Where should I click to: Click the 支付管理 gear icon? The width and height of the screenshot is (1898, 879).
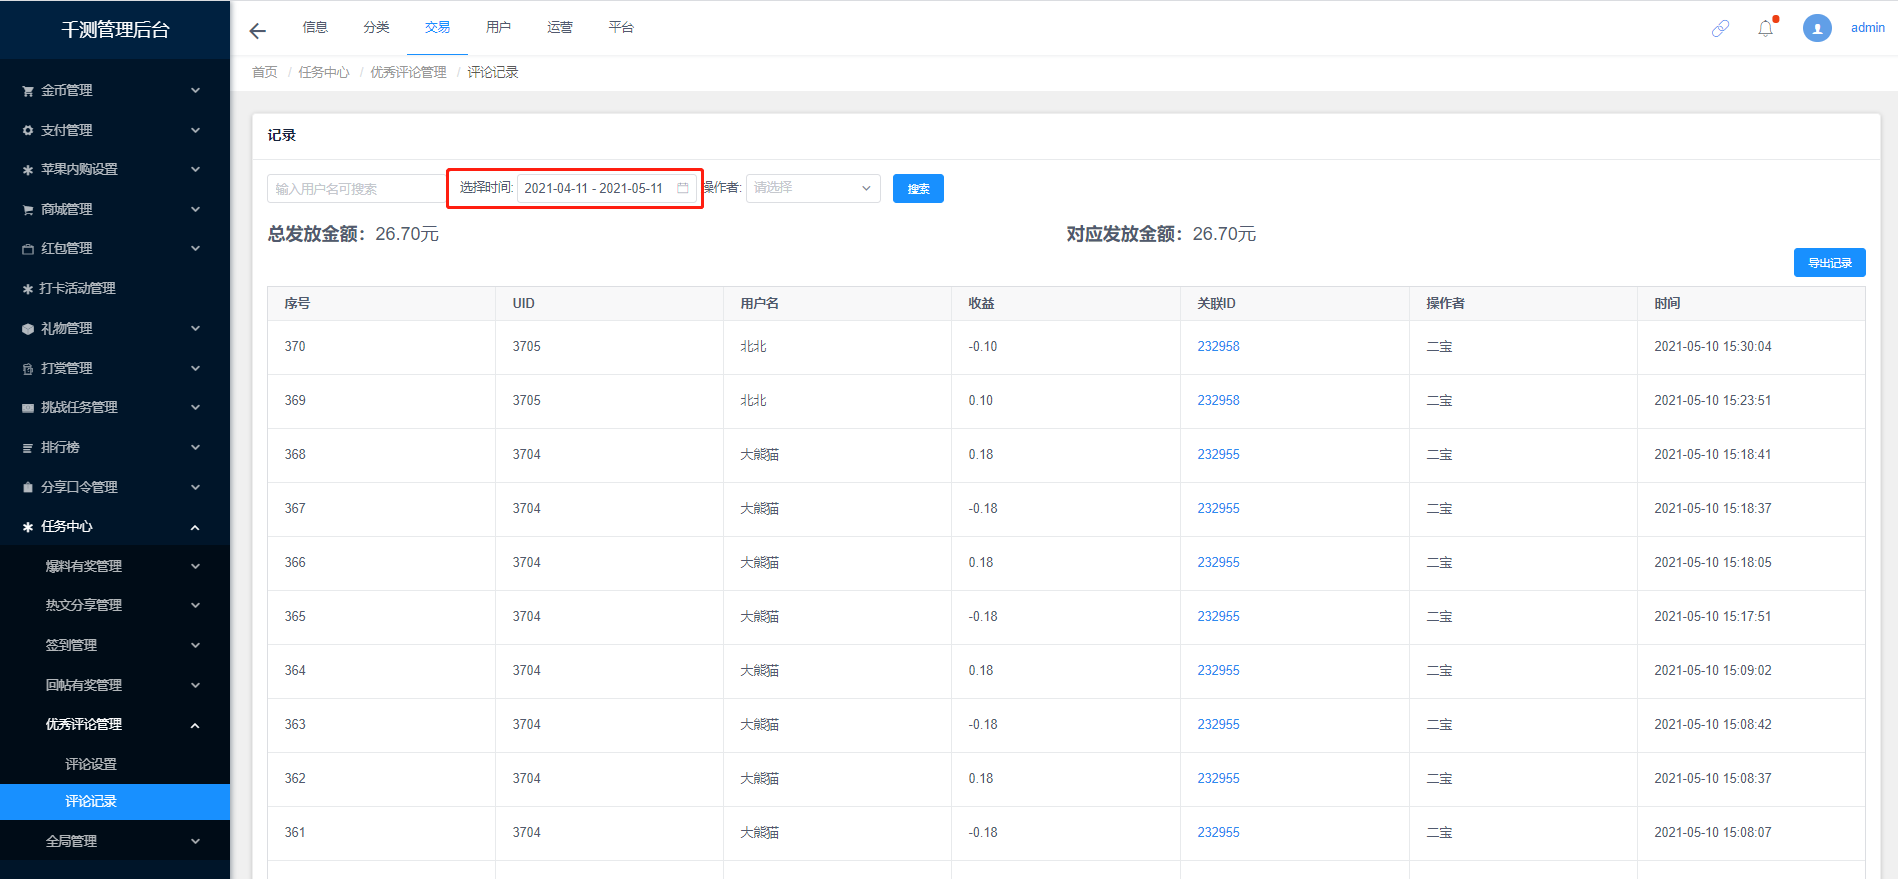point(28,130)
